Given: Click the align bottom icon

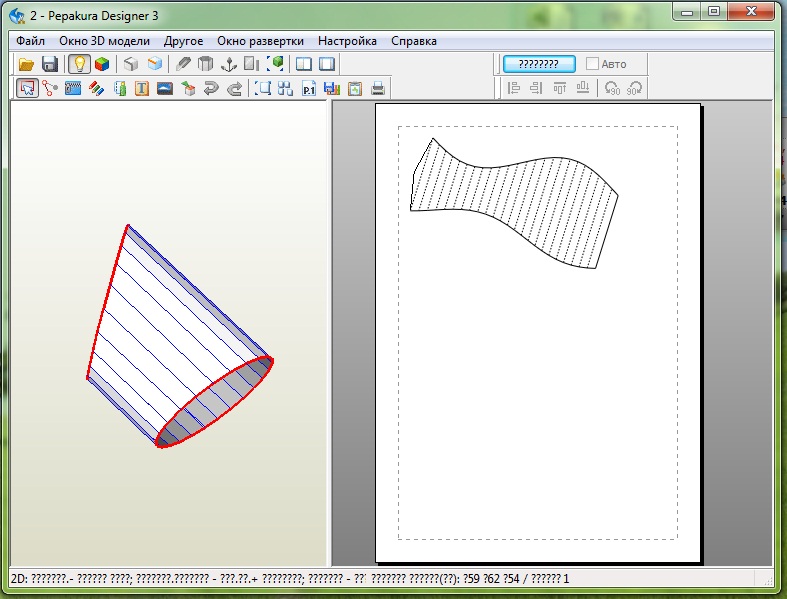Looking at the screenshot, I should pyautogui.click(x=583, y=88).
